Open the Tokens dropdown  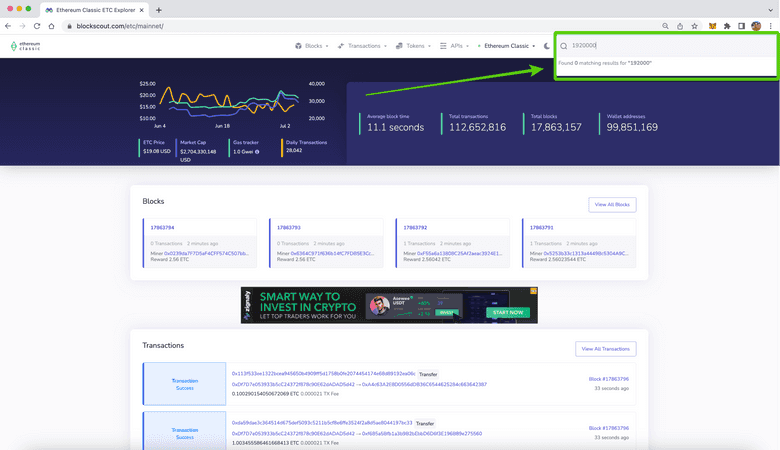414,46
